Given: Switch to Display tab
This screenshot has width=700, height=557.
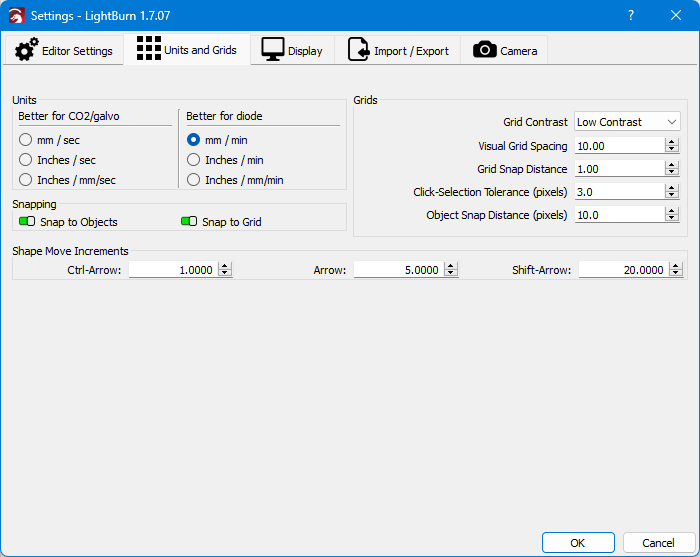Looking at the screenshot, I should (292, 50).
